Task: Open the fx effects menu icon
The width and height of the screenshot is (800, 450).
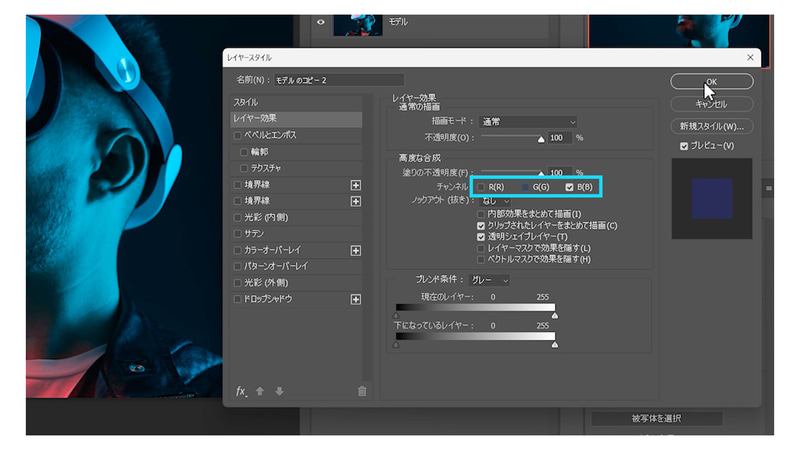Action: [x=241, y=391]
